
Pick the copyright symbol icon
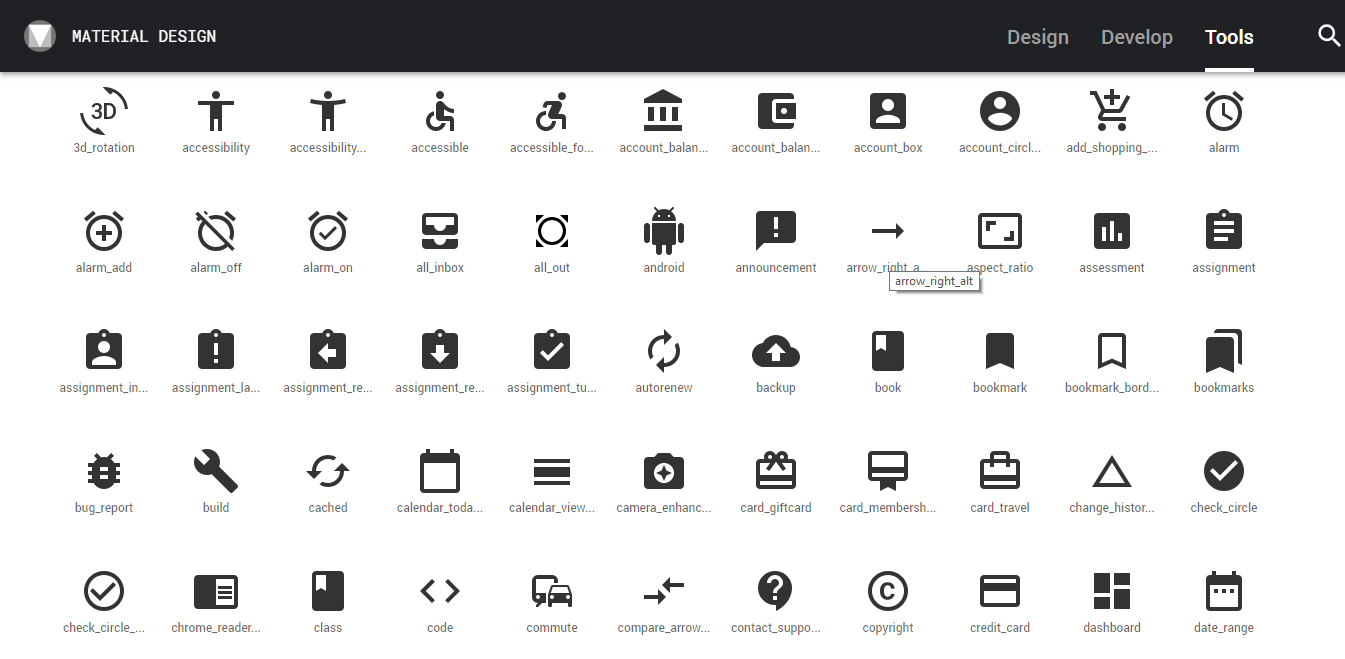(888, 591)
